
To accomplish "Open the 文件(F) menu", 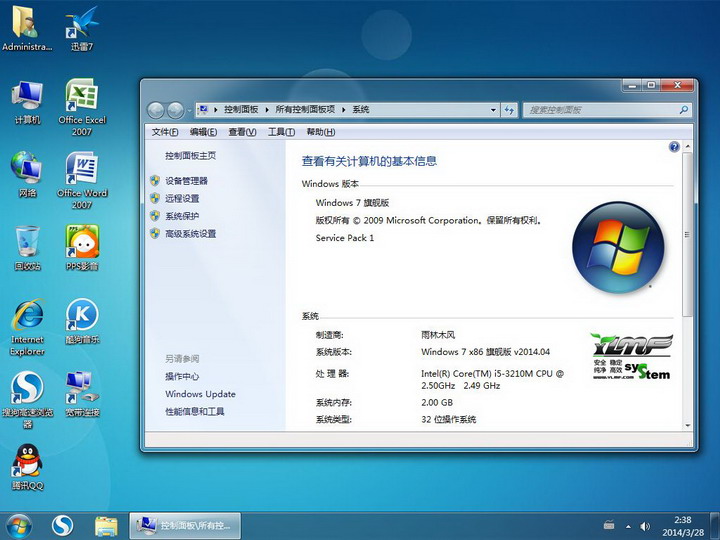I will (x=165, y=132).
